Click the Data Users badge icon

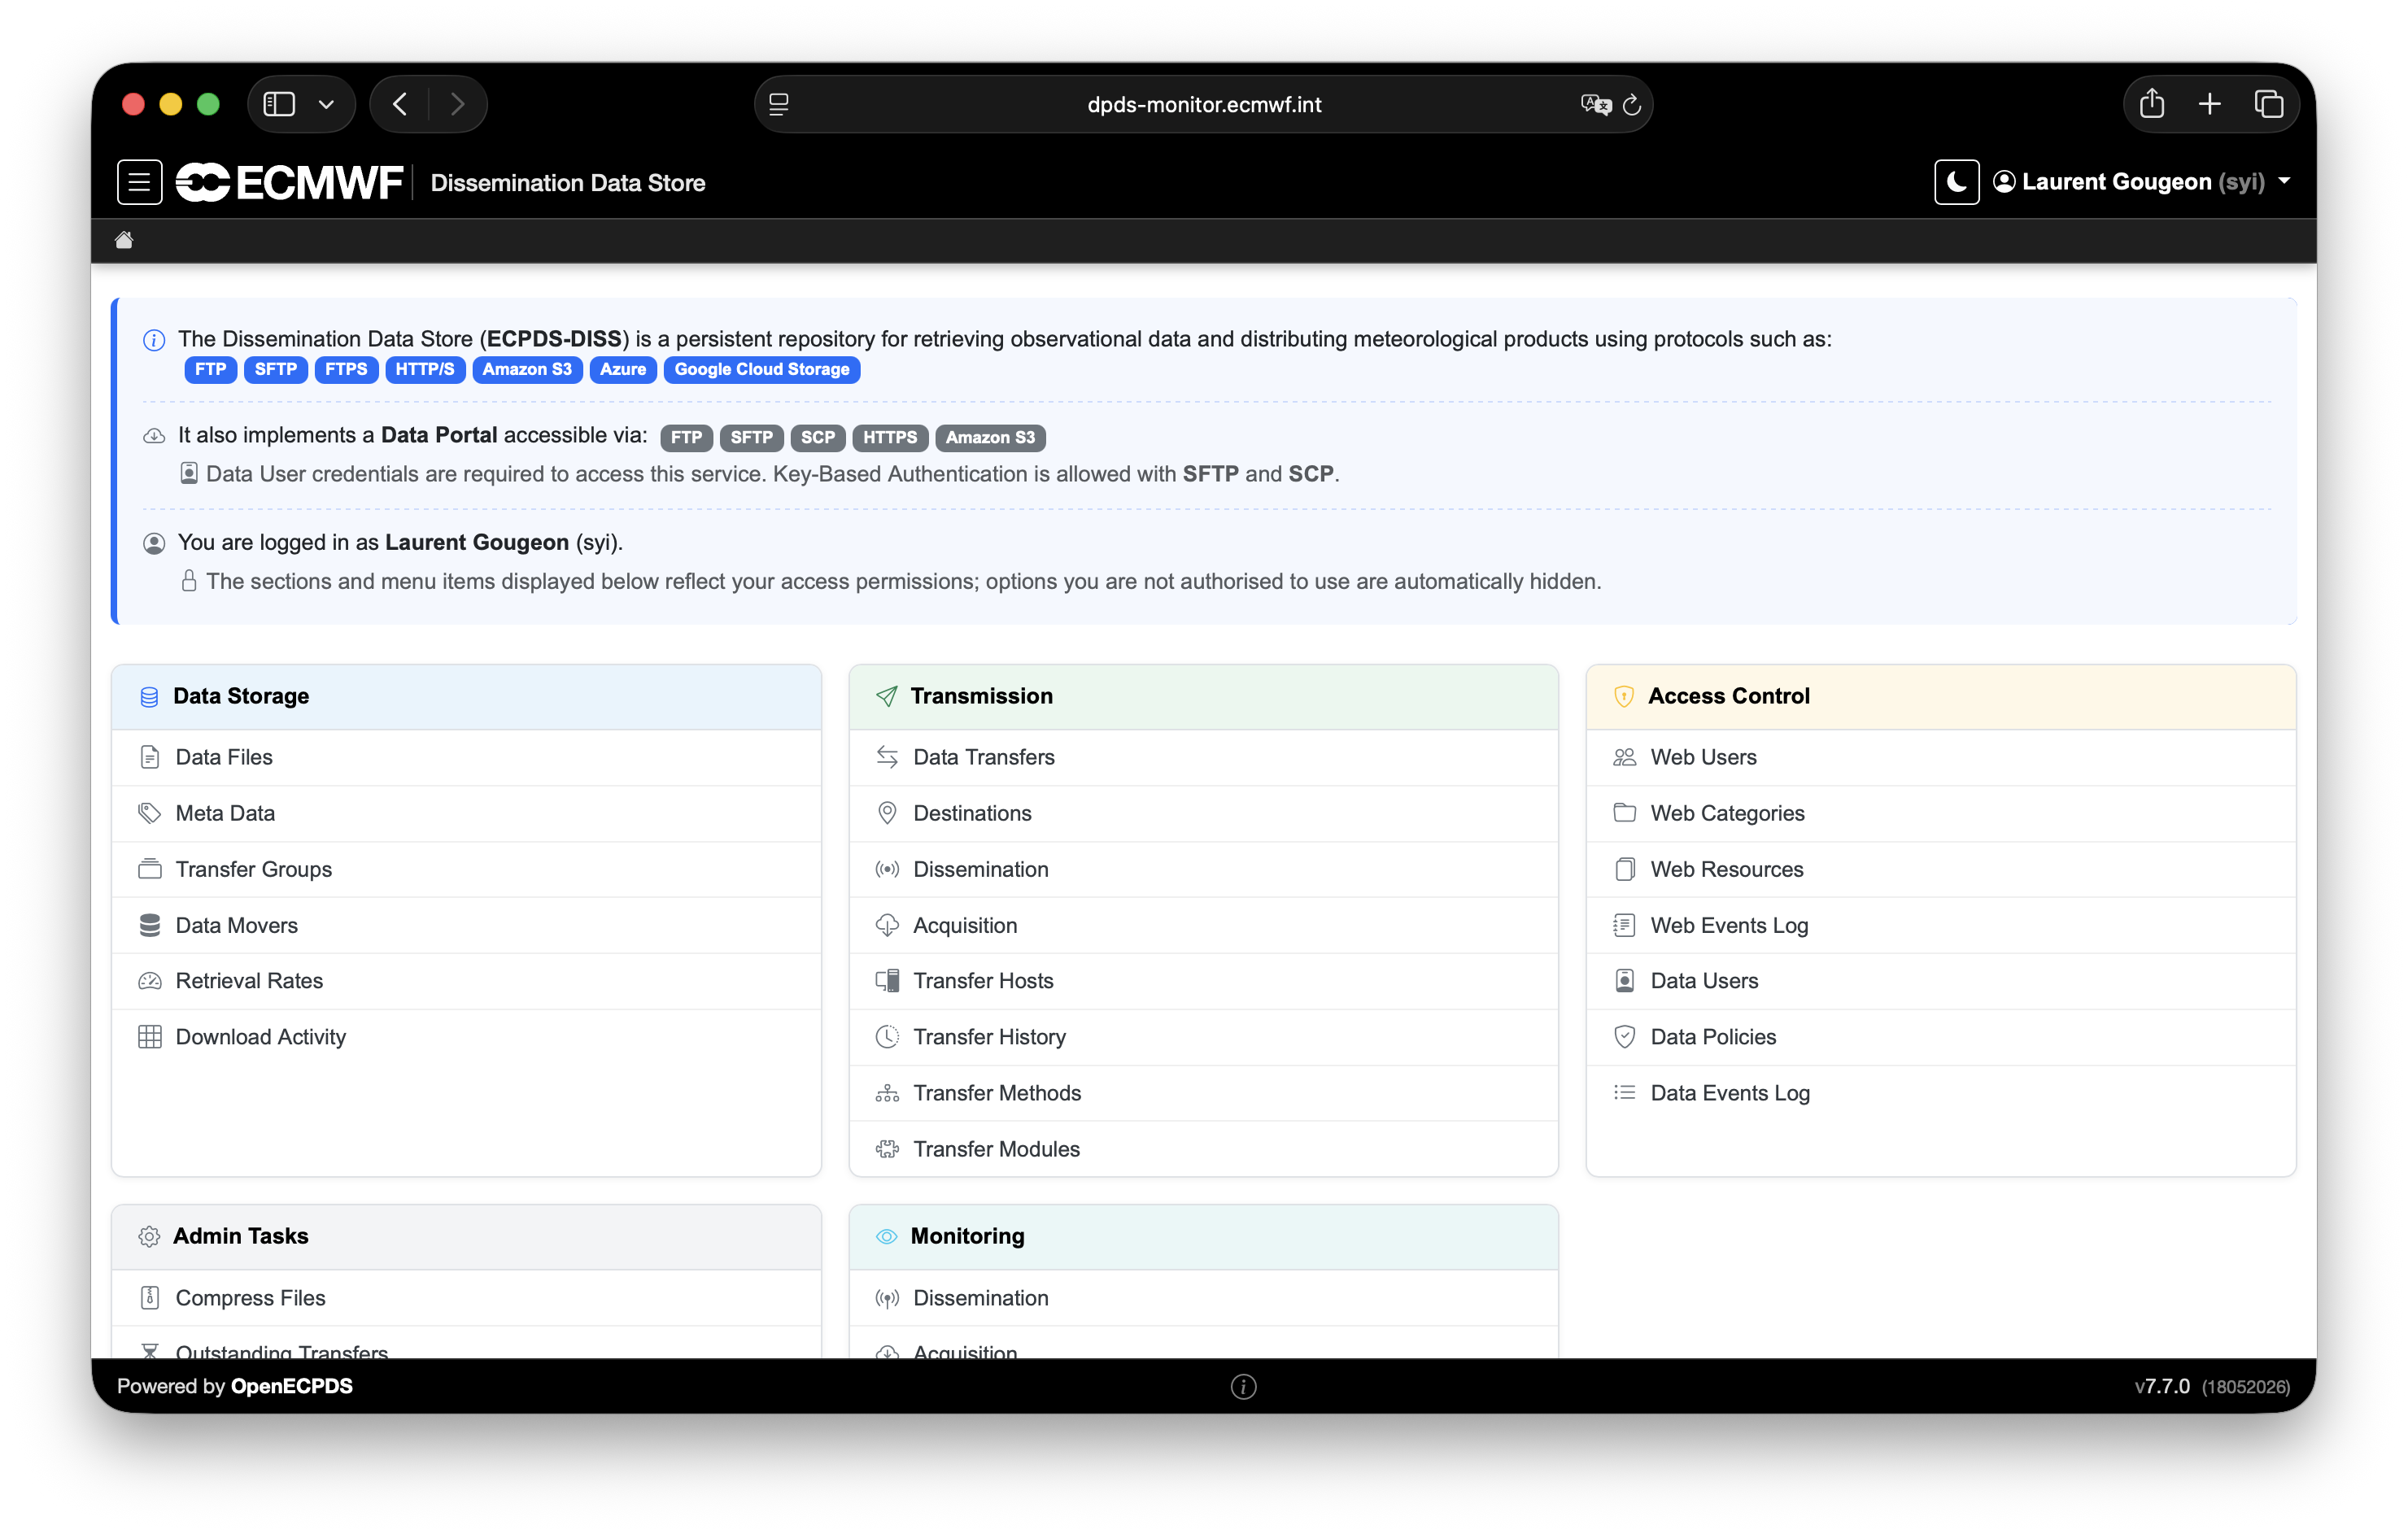click(x=1625, y=981)
